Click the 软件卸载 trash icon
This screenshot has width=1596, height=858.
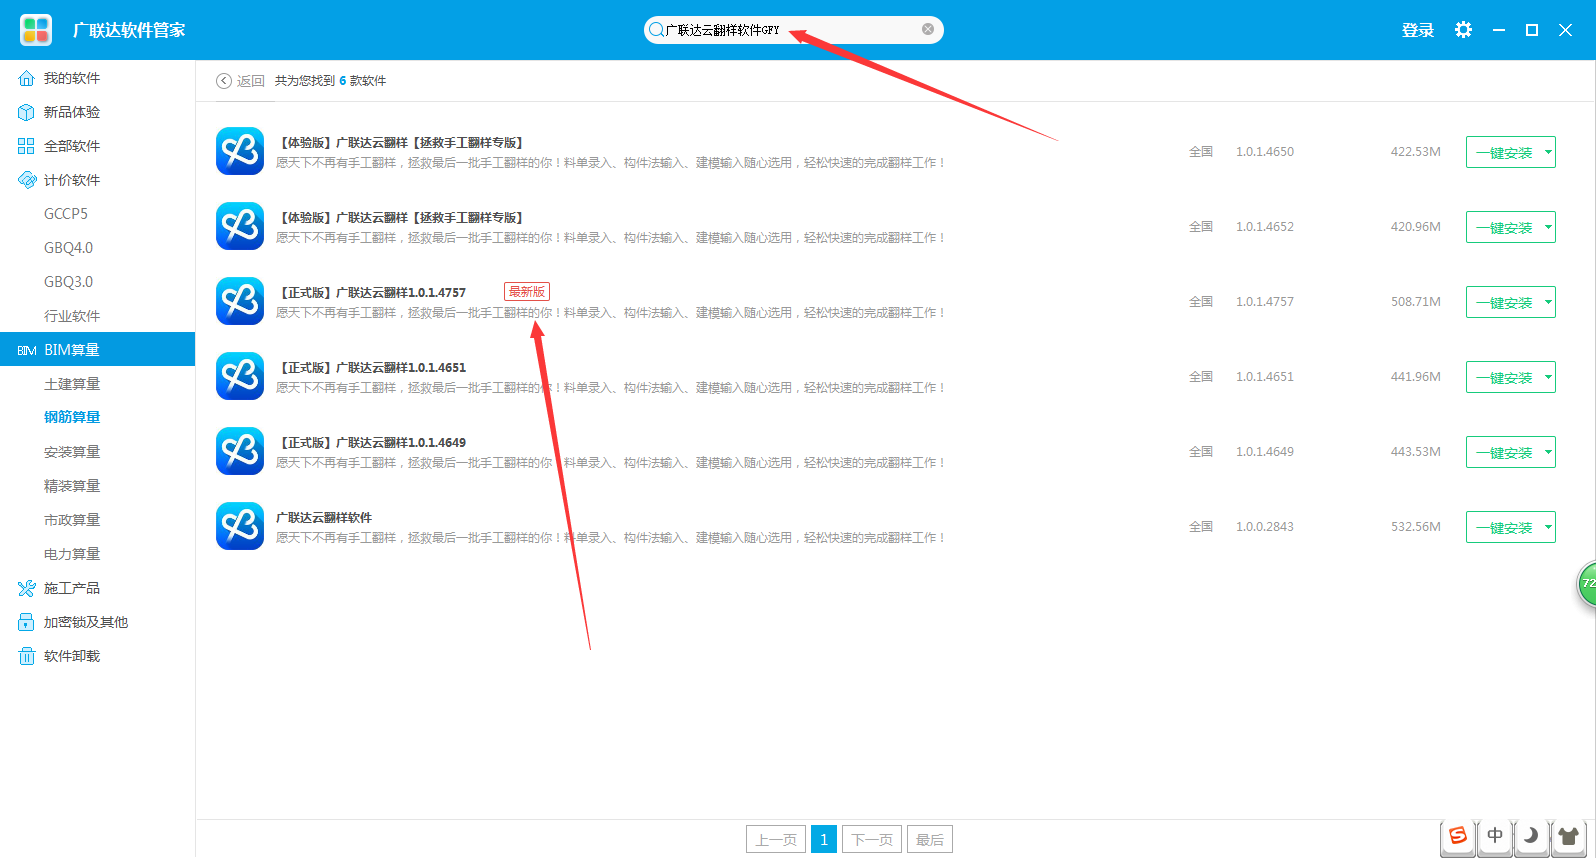pyautogui.click(x=27, y=656)
